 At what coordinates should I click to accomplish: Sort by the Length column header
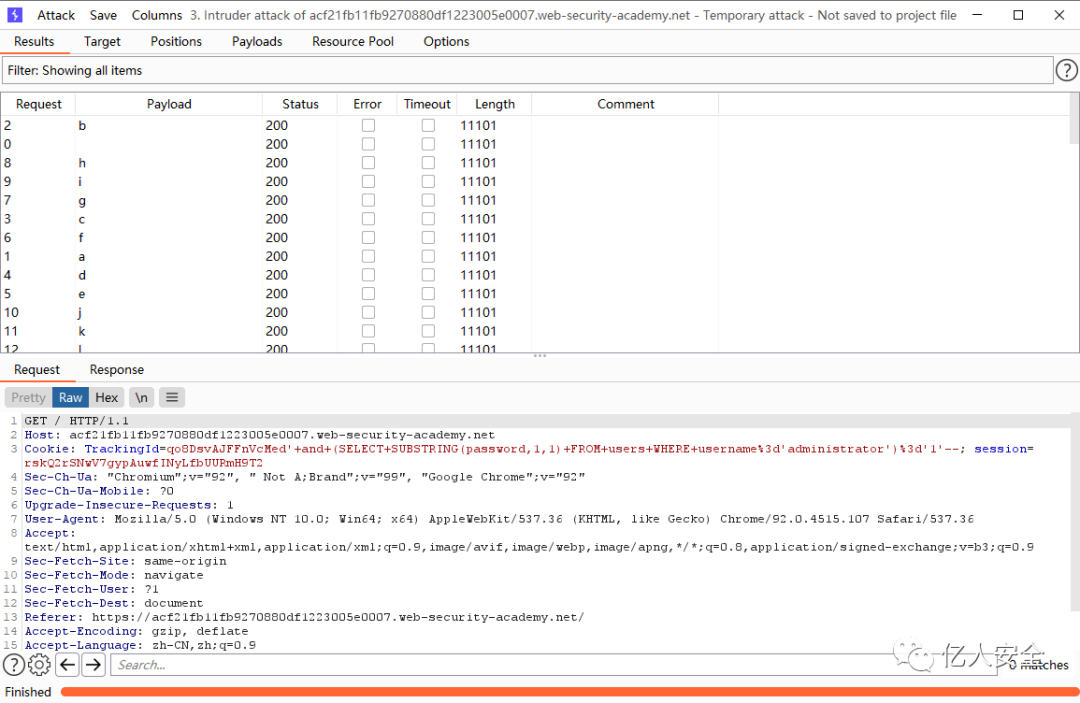pyautogui.click(x=495, y=104)
